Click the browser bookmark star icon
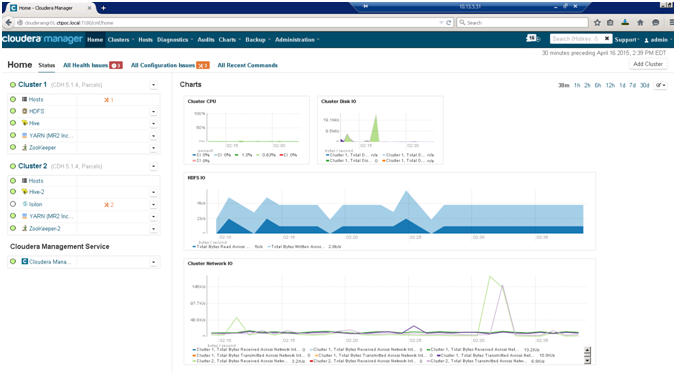676x375 pixels. 597,22
